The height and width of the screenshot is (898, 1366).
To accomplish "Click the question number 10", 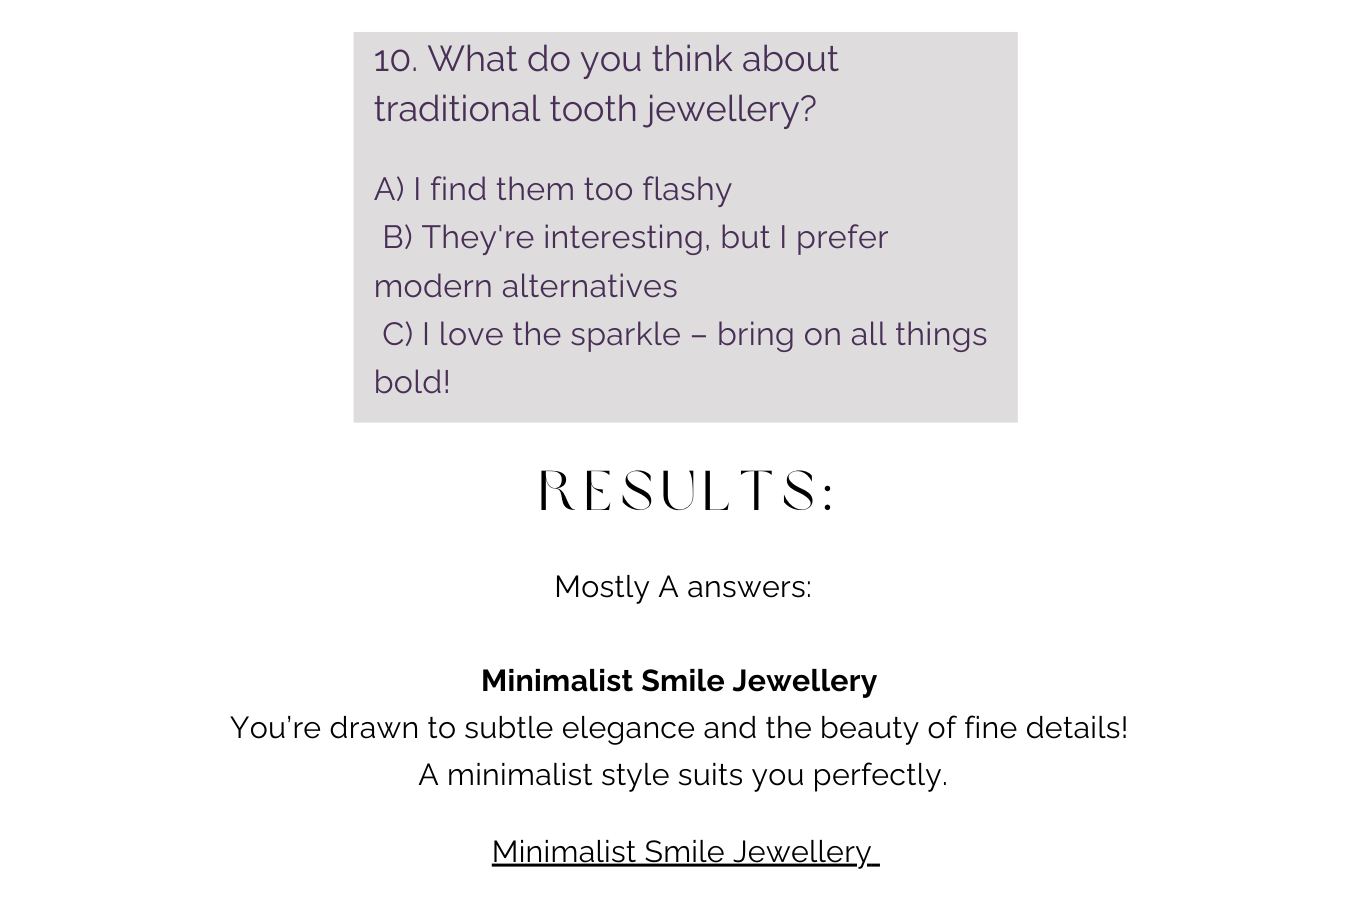I will (x=394, y=60).
